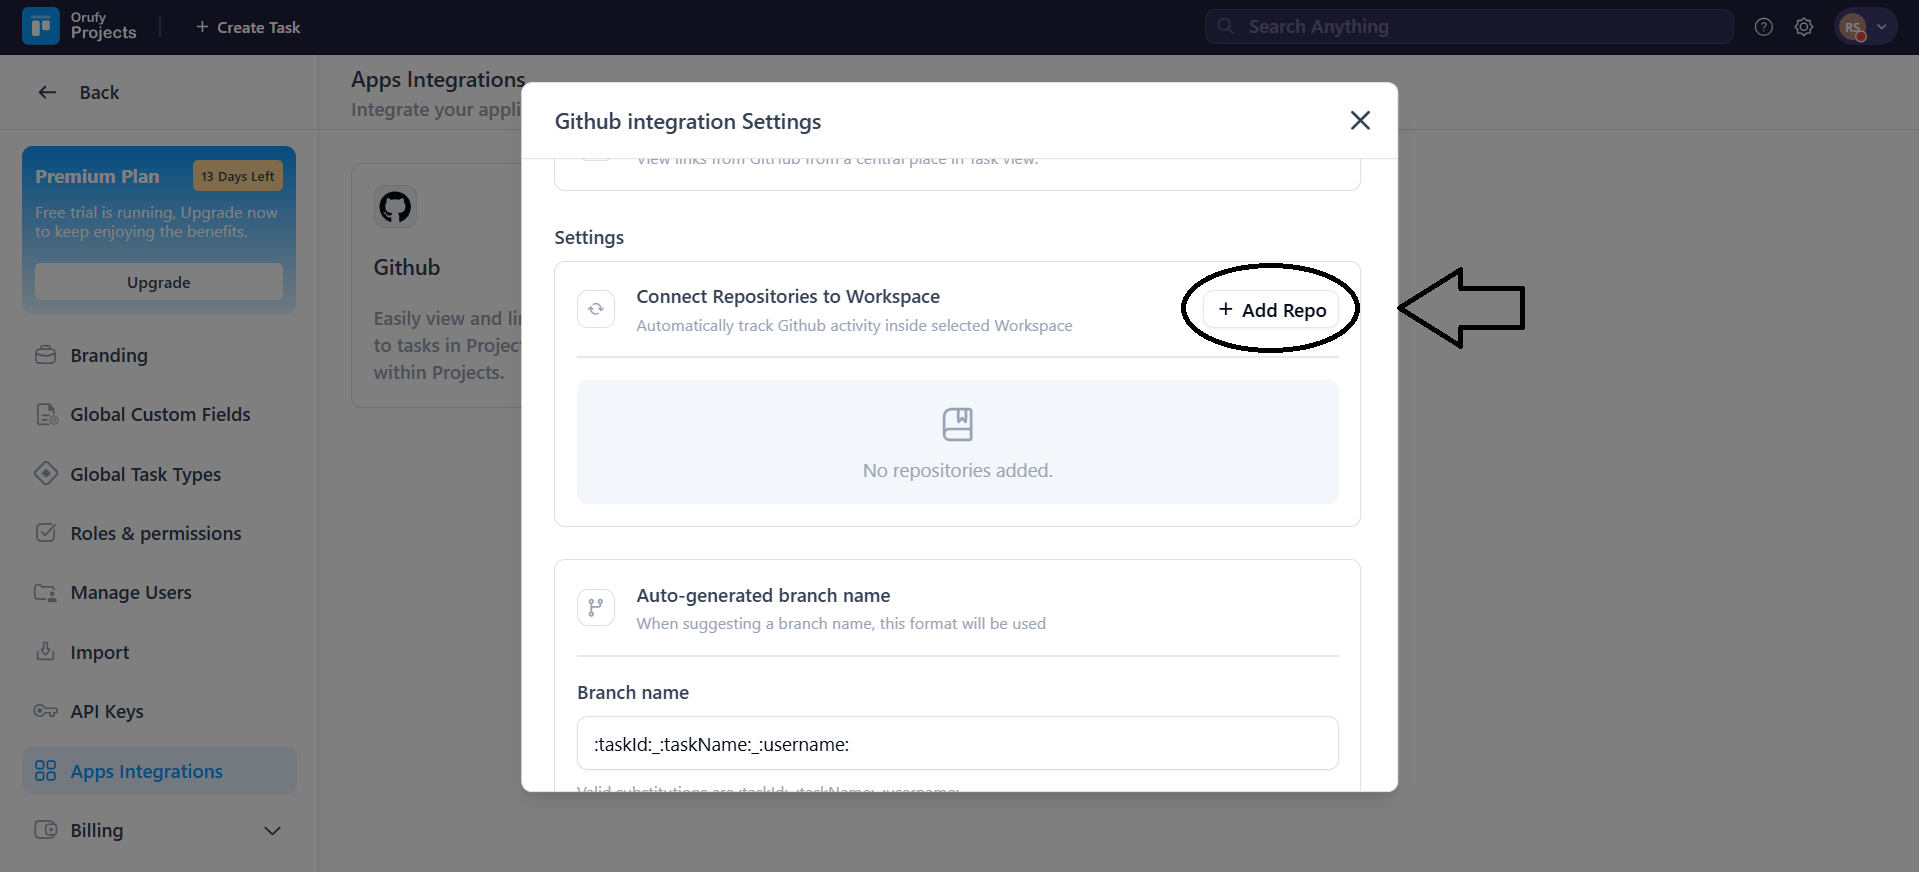Click the Github logo icon on the card

(x=395, y=207)
